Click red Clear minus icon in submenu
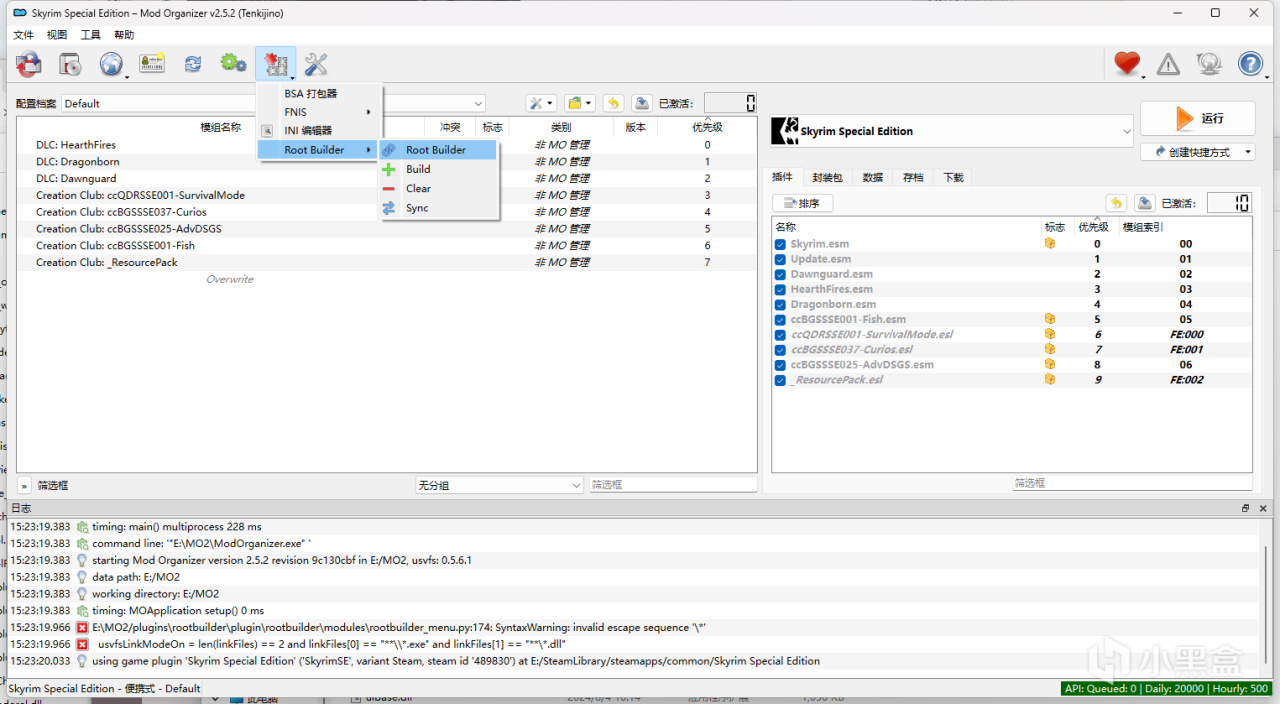Viewport: 1280px width, 704px height. click(x=389, y=188)
